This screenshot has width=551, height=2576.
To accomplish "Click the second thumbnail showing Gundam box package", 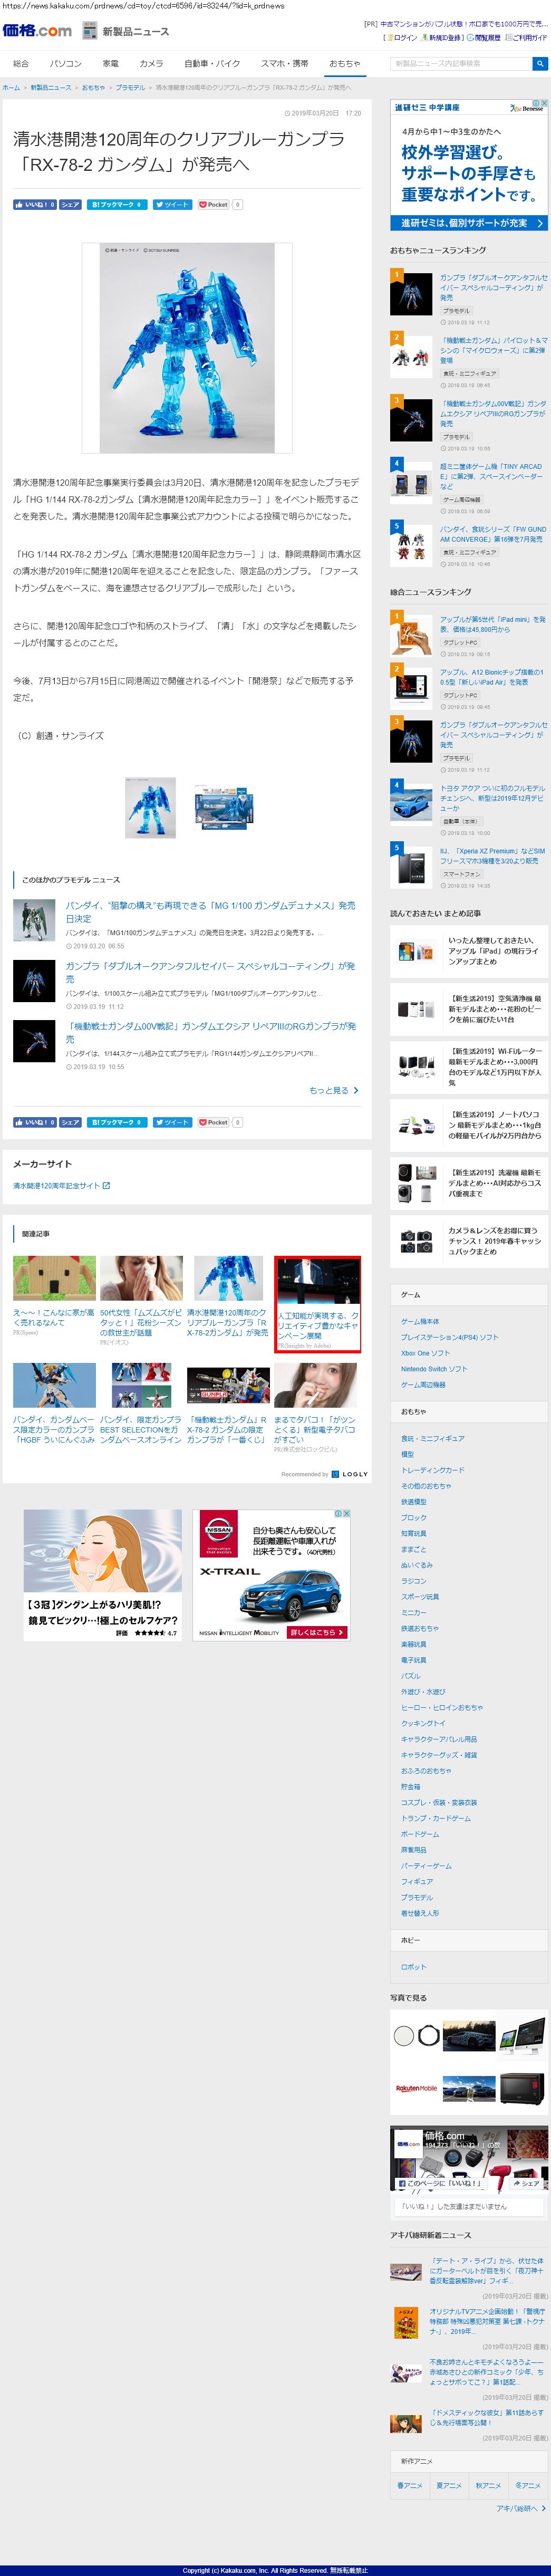I will coord(224,808).
